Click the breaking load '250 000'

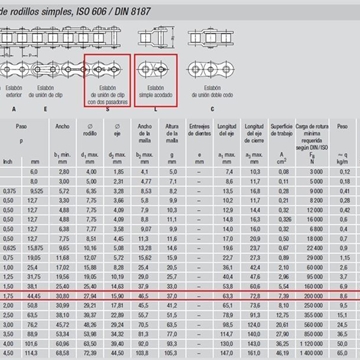[x=314, y=305]
